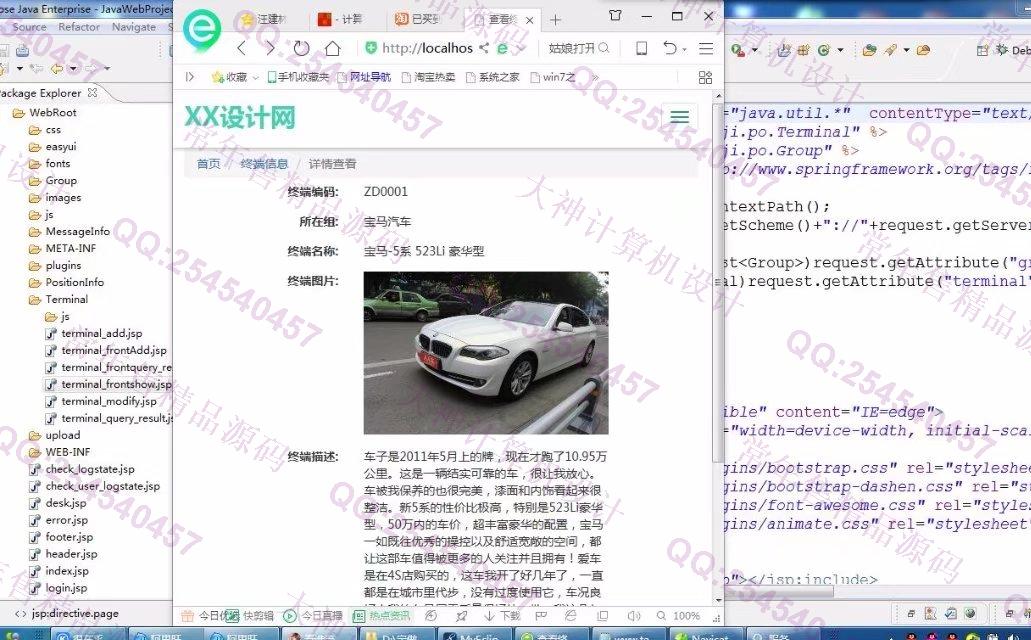Show more bookmarks chevron
Image resolution: width=1031 pixels, height=640 pixels.
(x=596, y=78)
